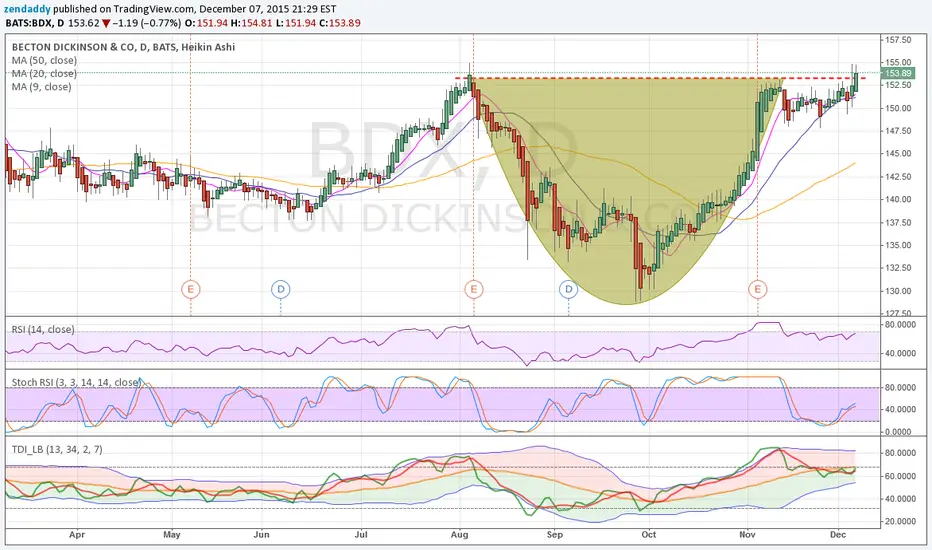This screenshot has height=550, width=932.
Task: Click the 145.00 price axis label
Action: pyautogui.click(x=898, y=153)
